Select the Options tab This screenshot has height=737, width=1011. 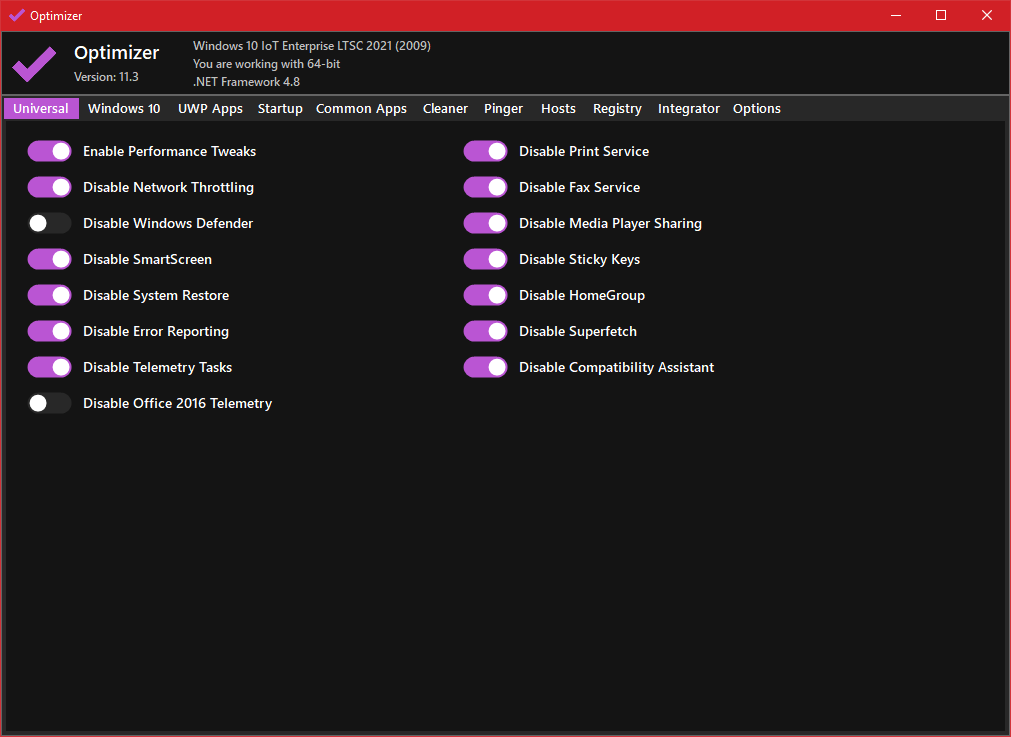pos(756,109)
